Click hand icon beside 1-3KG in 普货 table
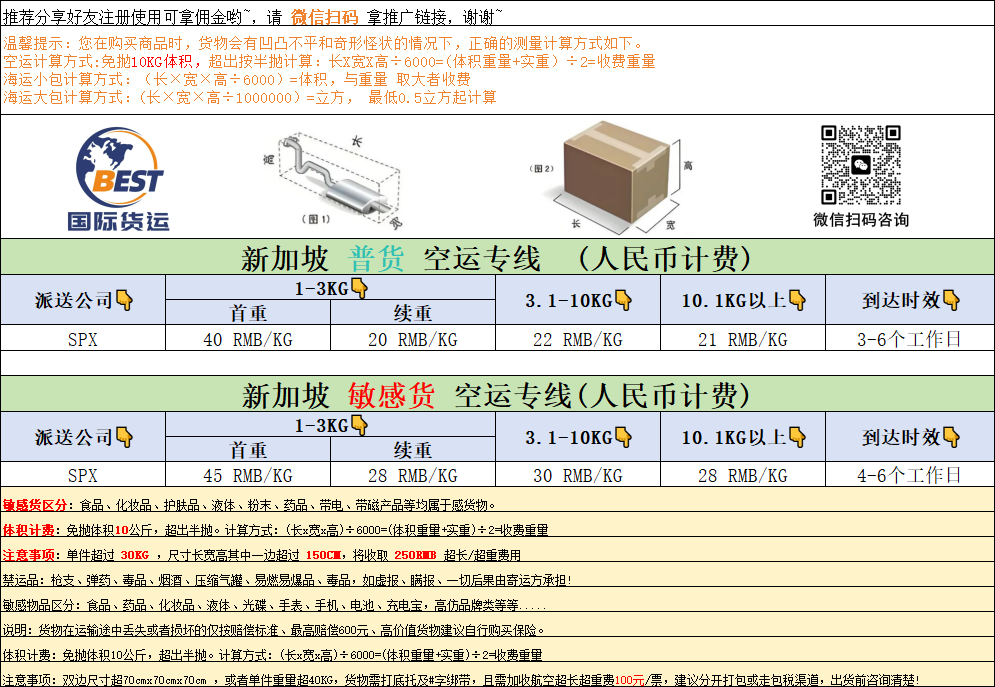995x687 pixels. [x=359, y=289]
